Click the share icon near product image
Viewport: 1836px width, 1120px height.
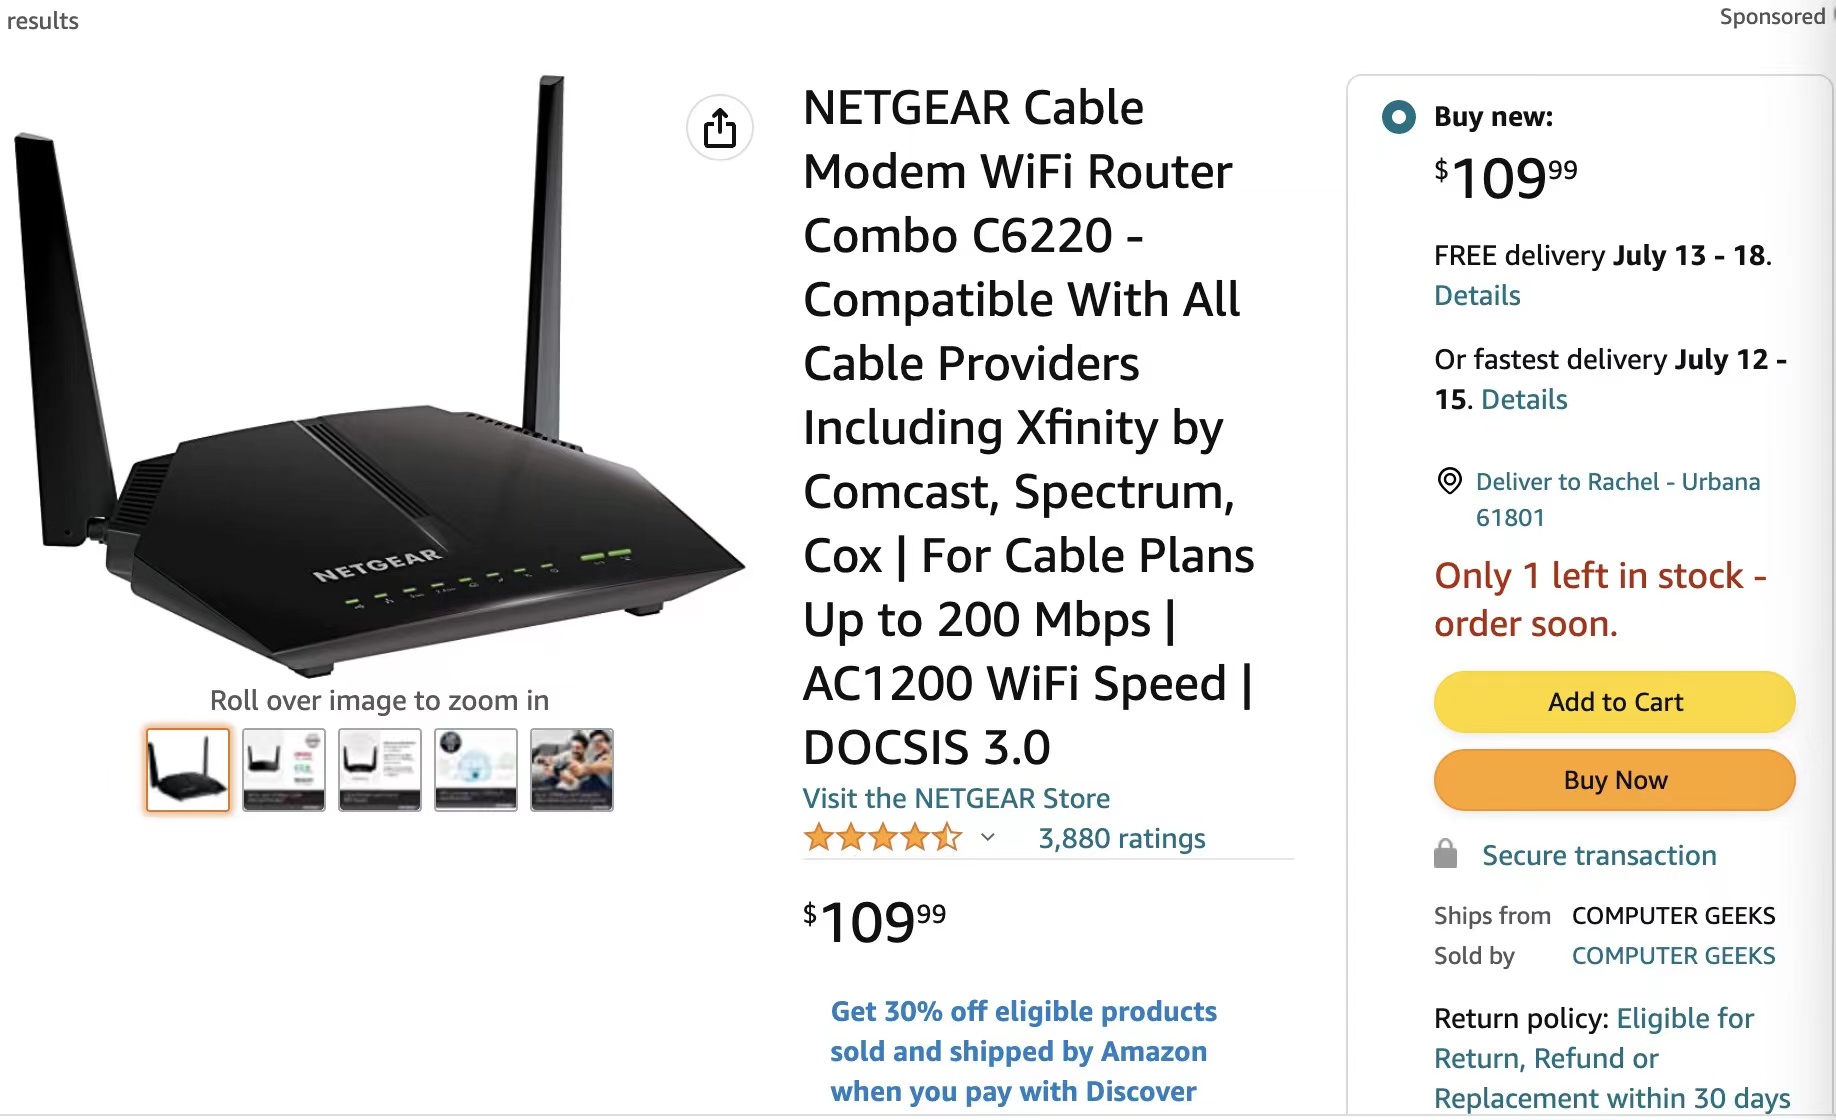point(719,128)
